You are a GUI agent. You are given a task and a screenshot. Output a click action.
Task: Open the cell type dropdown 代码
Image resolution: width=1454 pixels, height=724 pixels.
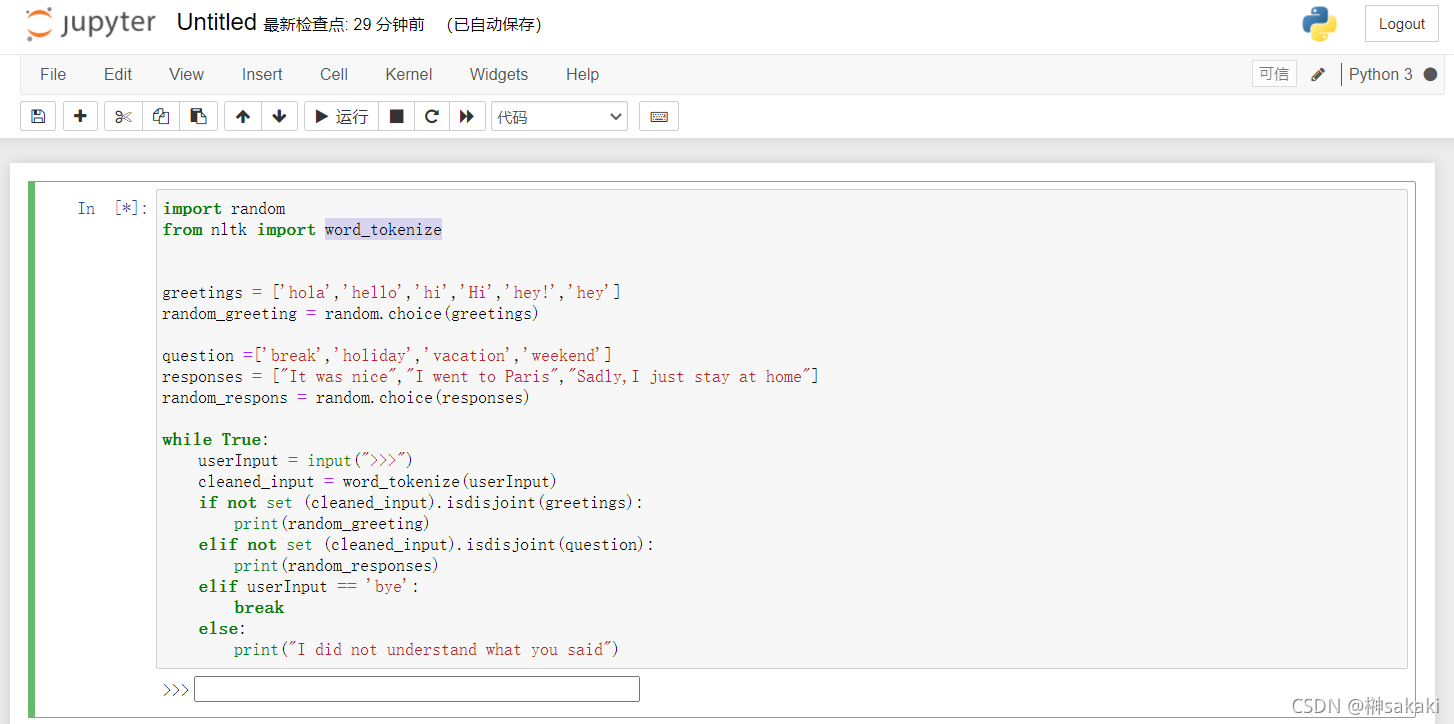(559, 116)
